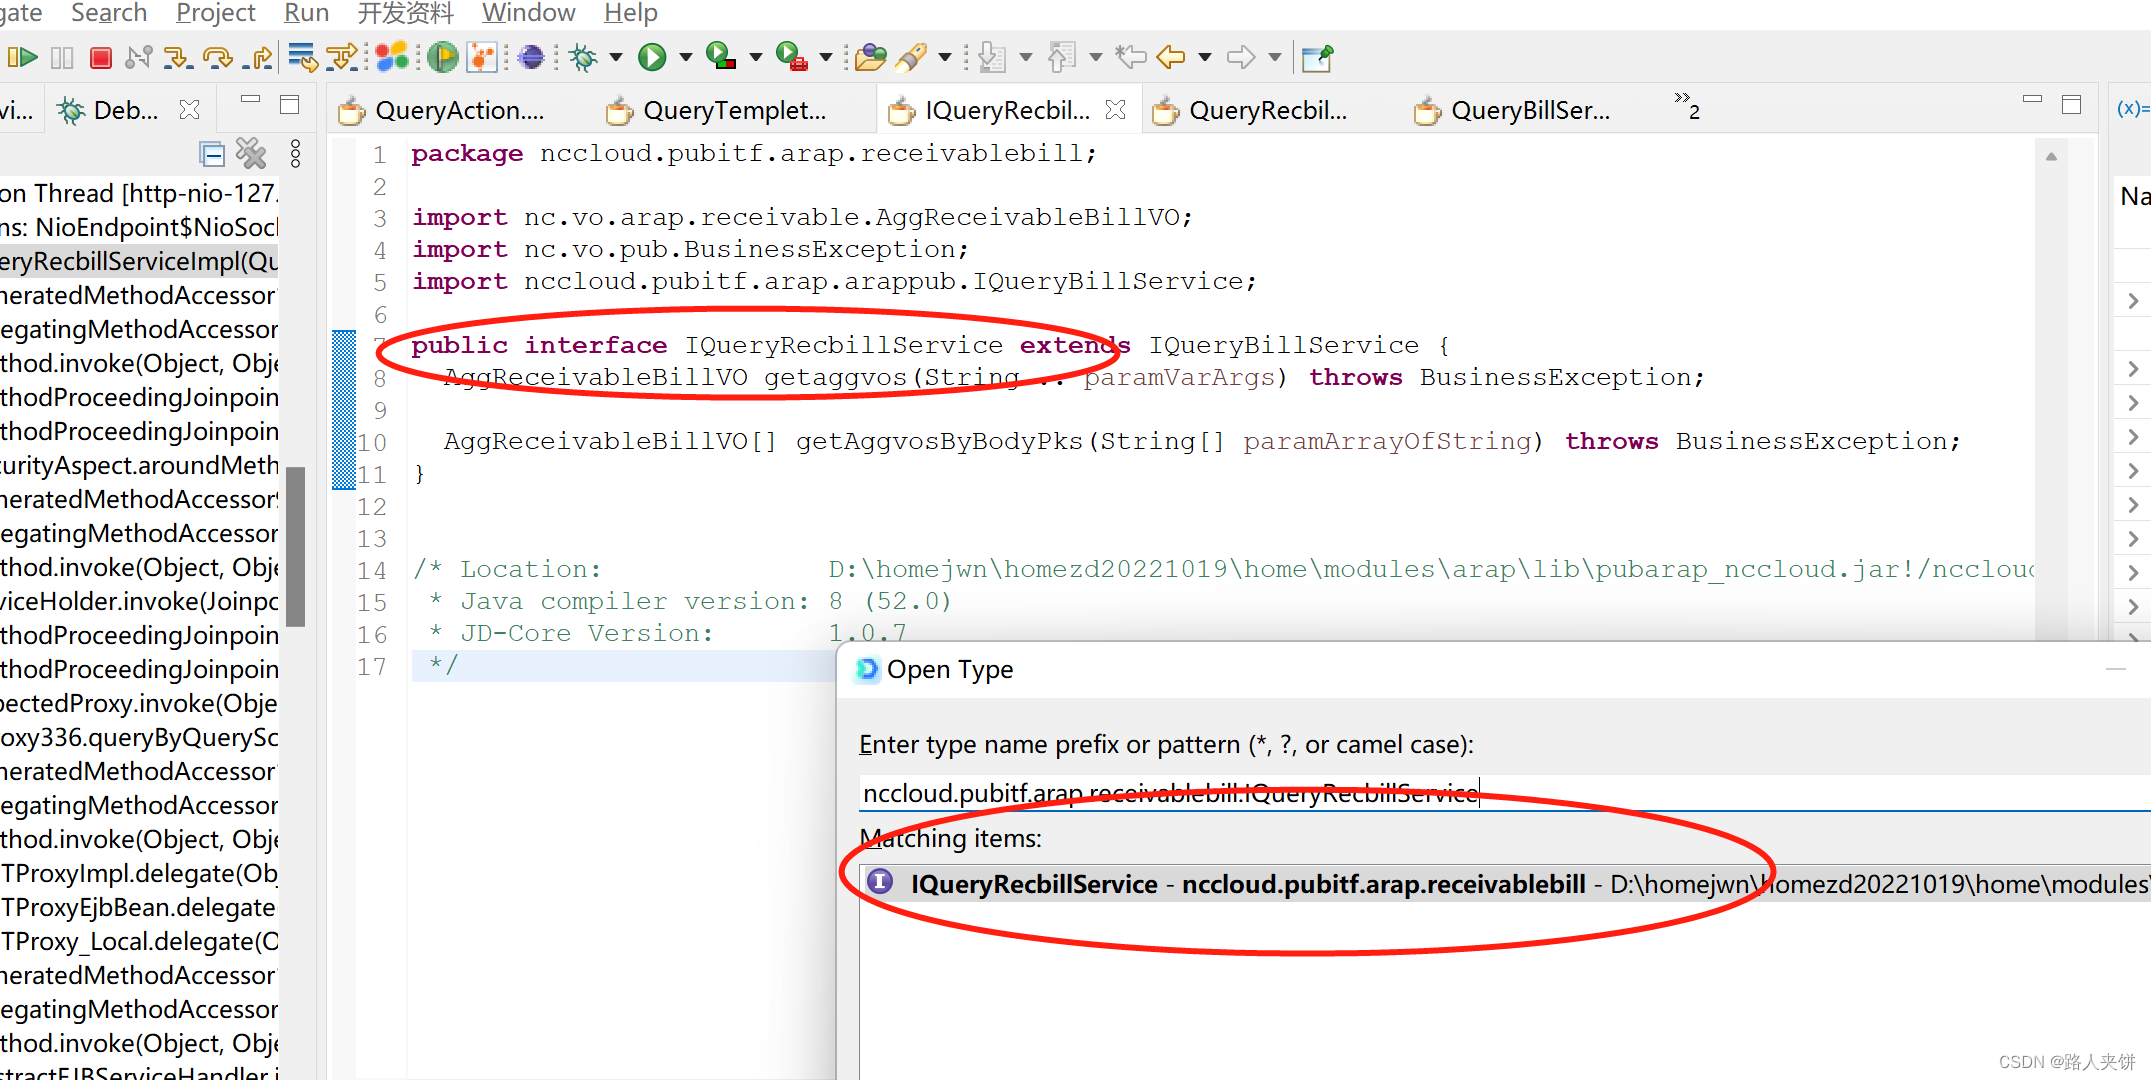Open the Debug view three-dot menu

coord(295,153)
